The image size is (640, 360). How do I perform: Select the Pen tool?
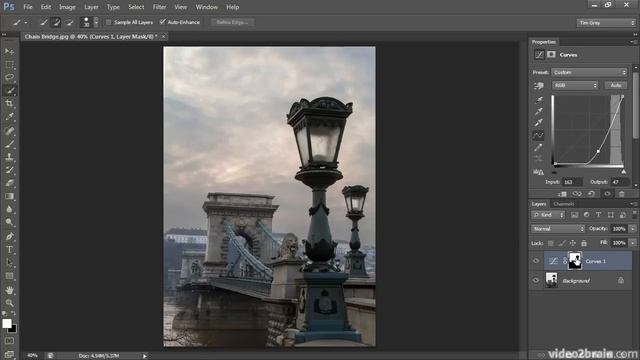[x=9, y=236]
